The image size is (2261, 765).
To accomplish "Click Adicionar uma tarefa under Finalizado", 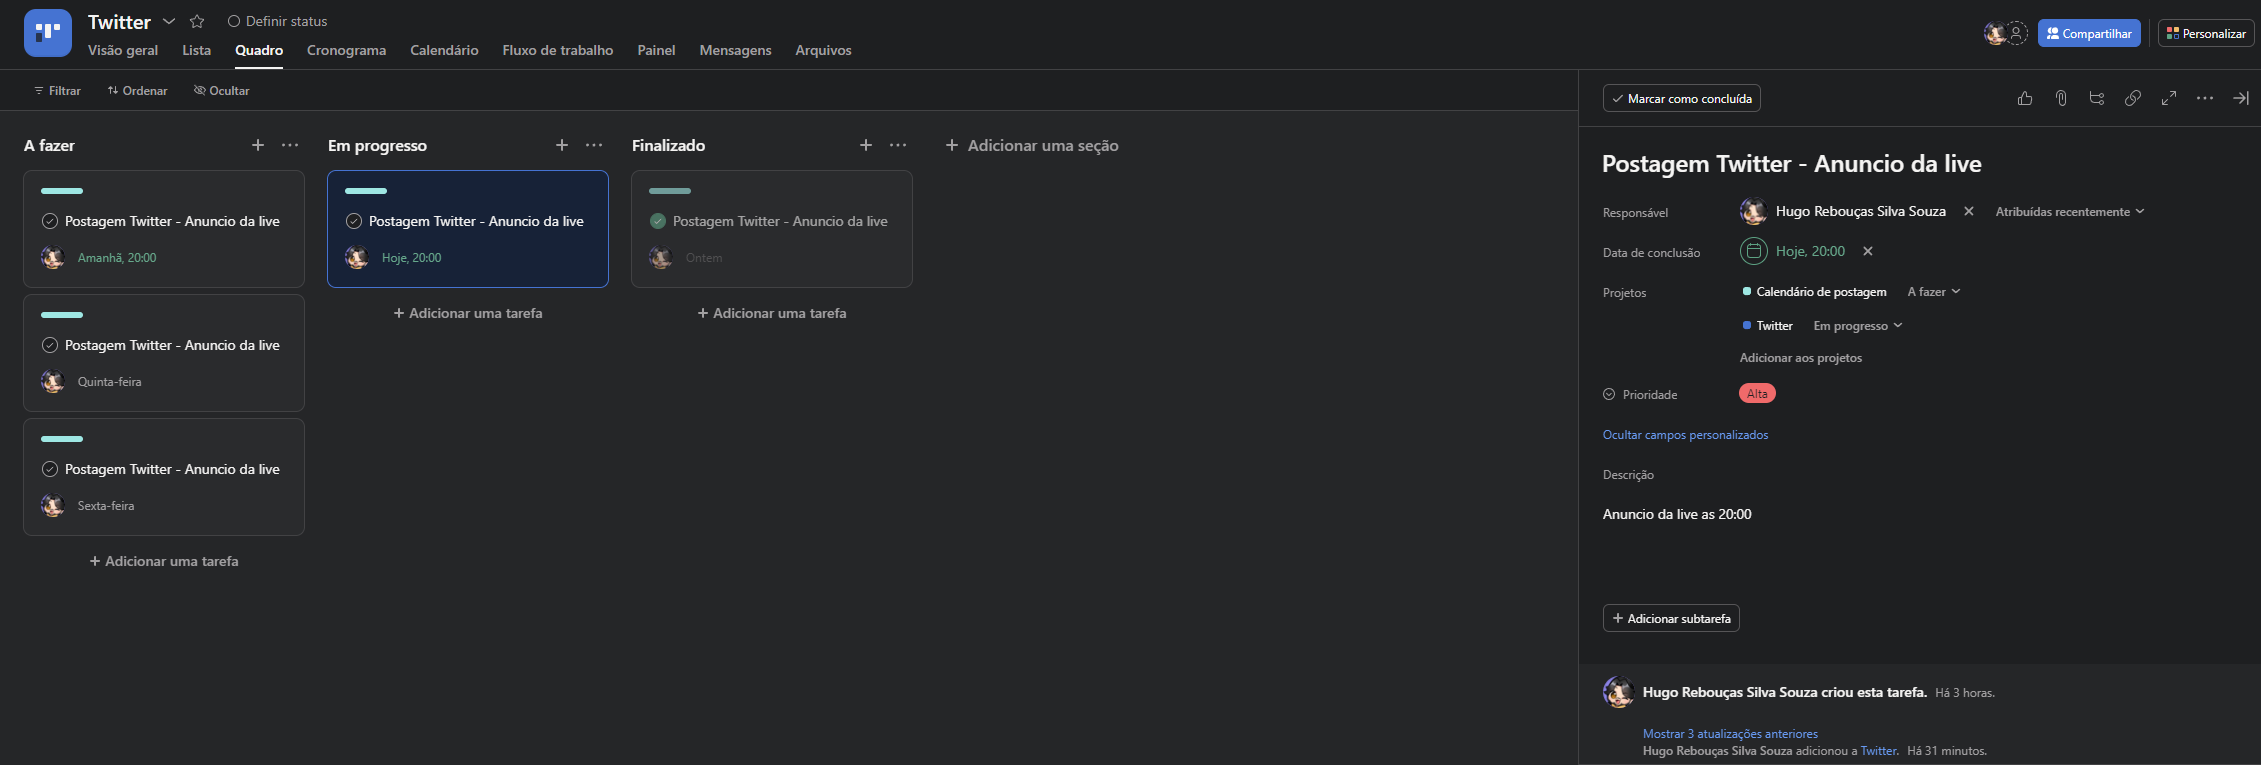I will coord(772,313).
